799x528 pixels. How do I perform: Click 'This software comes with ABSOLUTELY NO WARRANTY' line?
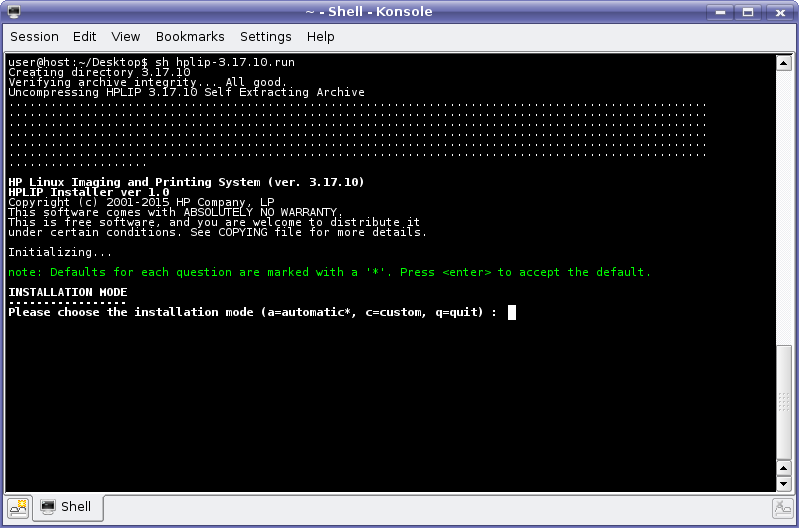[176, 212]
